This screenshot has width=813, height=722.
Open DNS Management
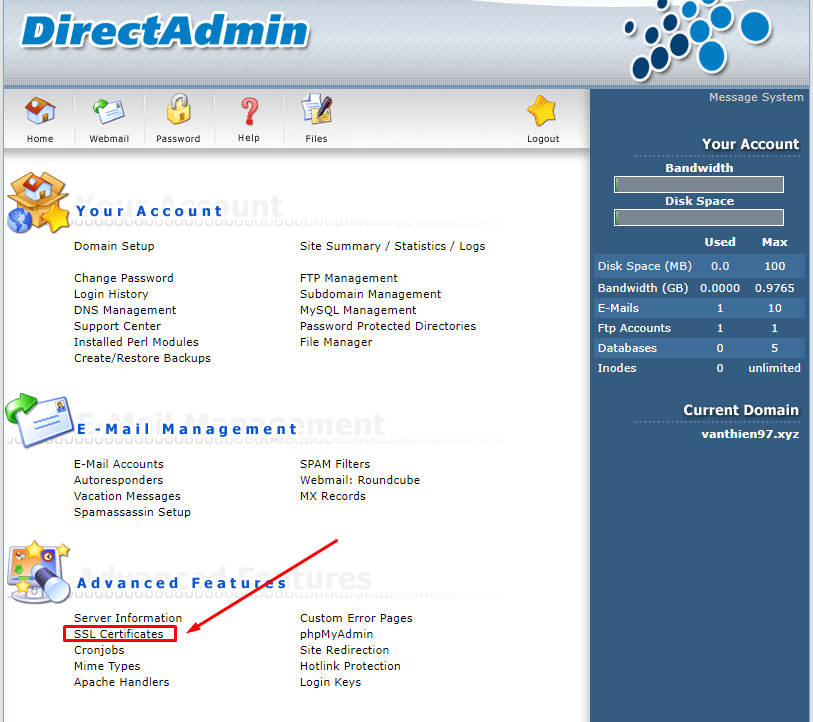tap(124, 309)
